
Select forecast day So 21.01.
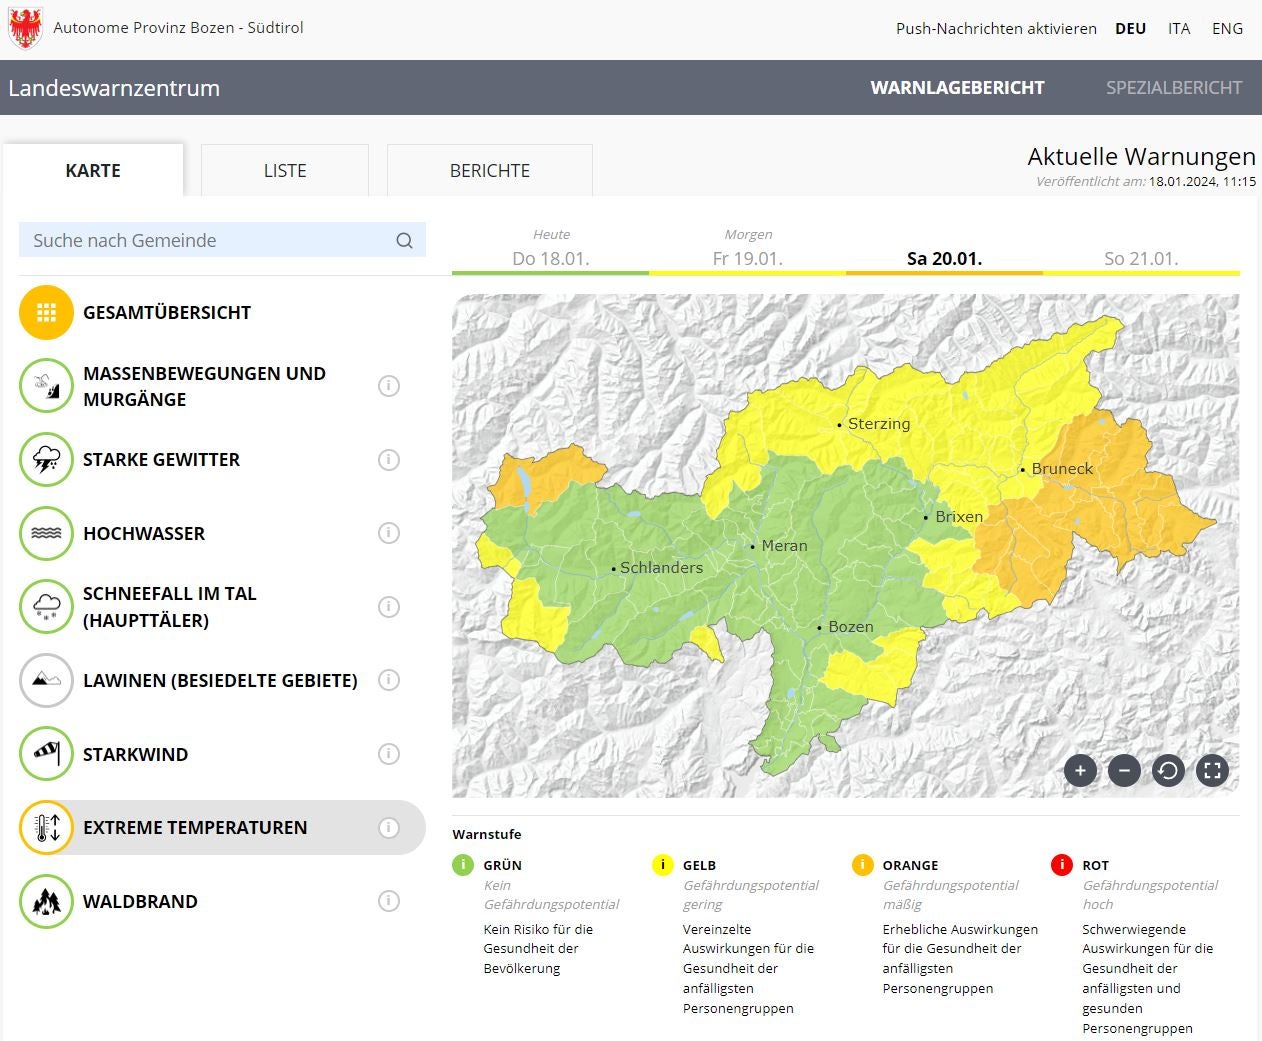pos(1141,258)
